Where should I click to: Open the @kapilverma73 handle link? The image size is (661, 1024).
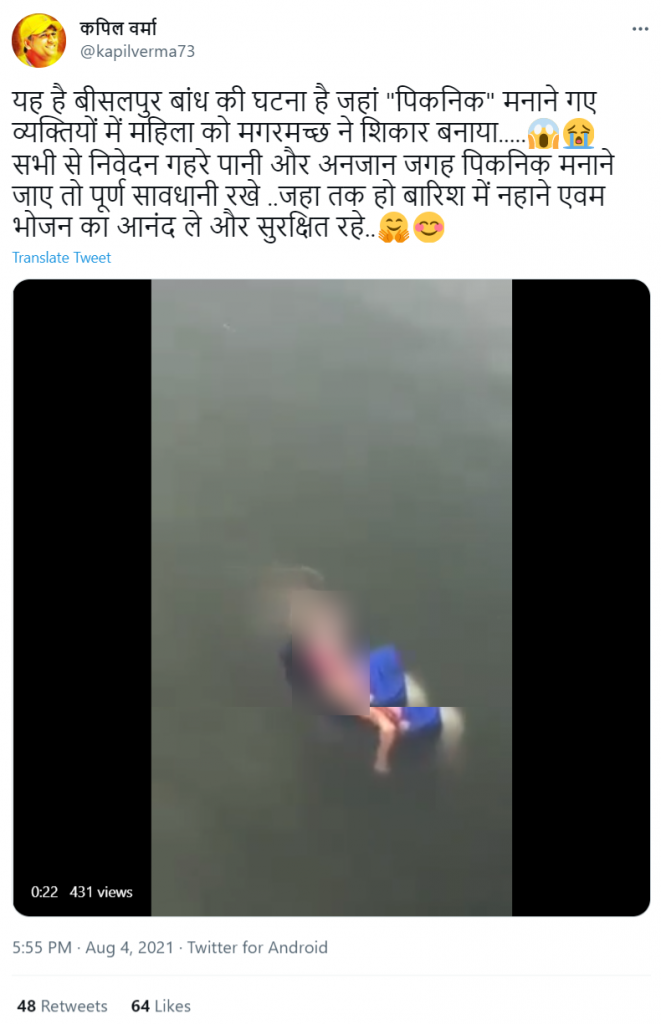[137, 52]
